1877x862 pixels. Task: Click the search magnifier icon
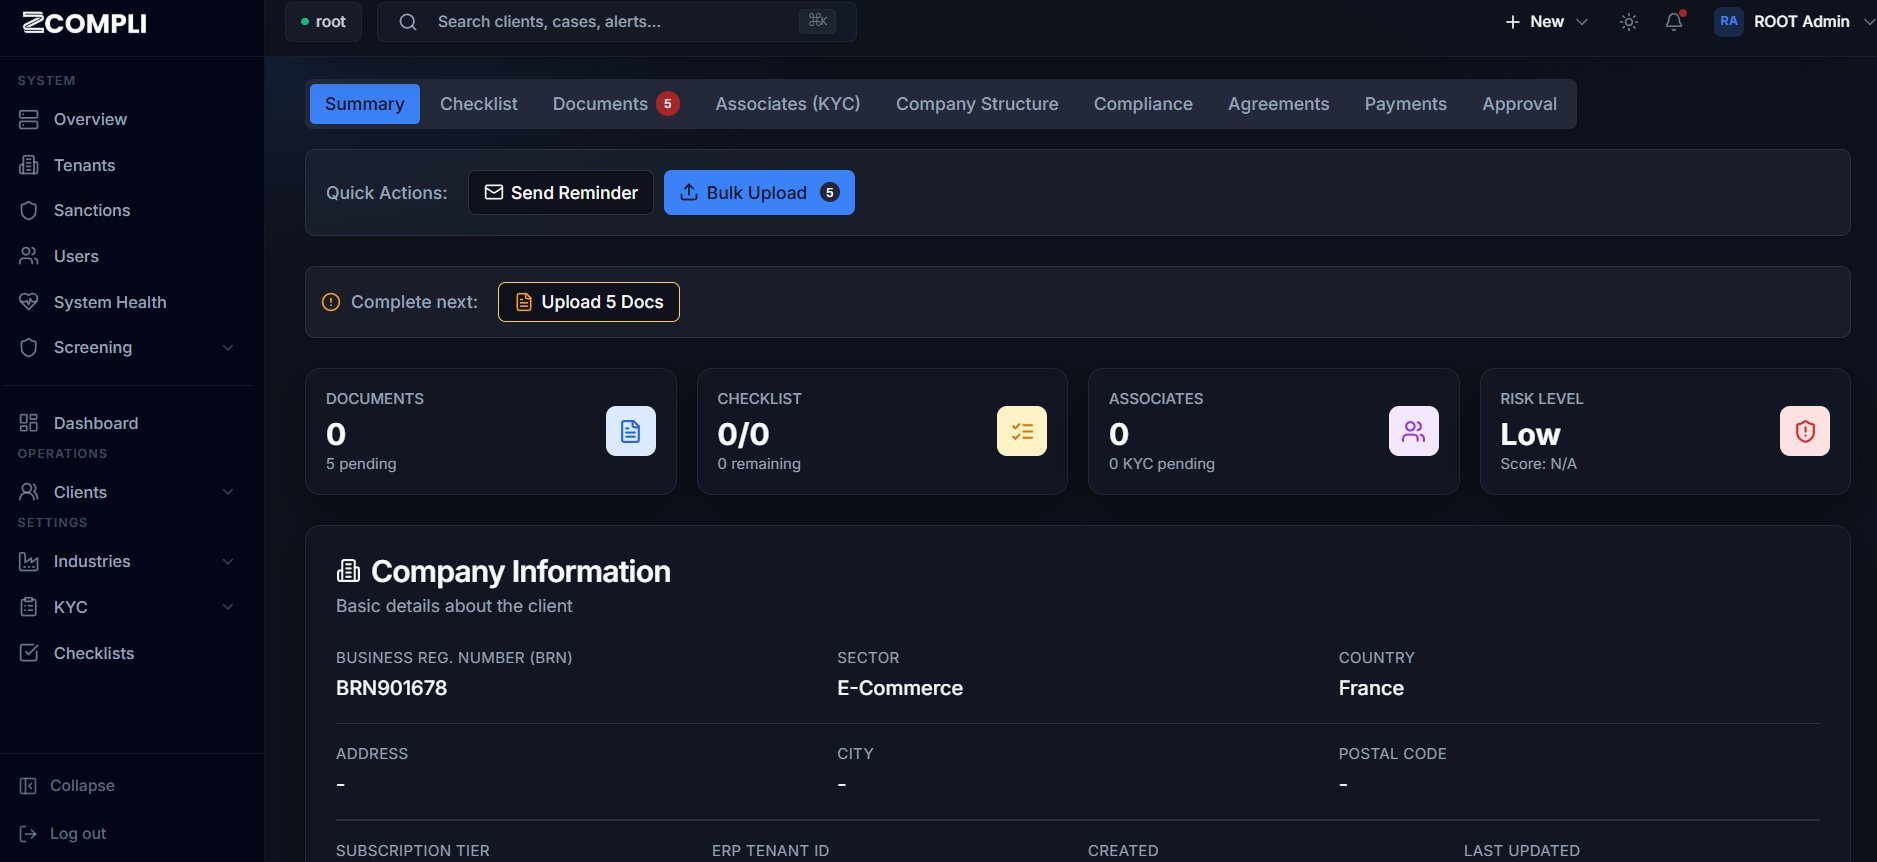coord(408,22)
